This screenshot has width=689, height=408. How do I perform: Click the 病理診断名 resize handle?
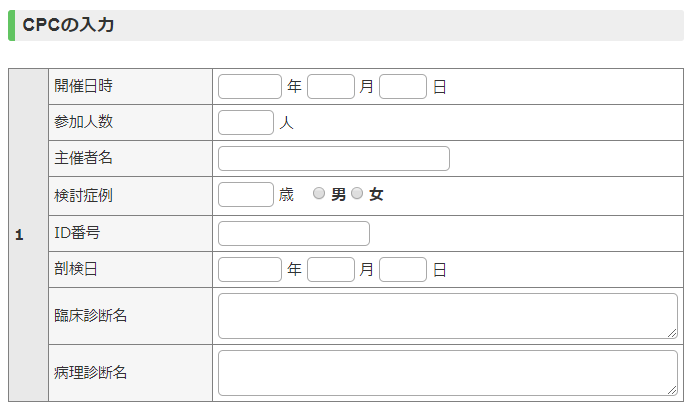(x=672, y=391)
